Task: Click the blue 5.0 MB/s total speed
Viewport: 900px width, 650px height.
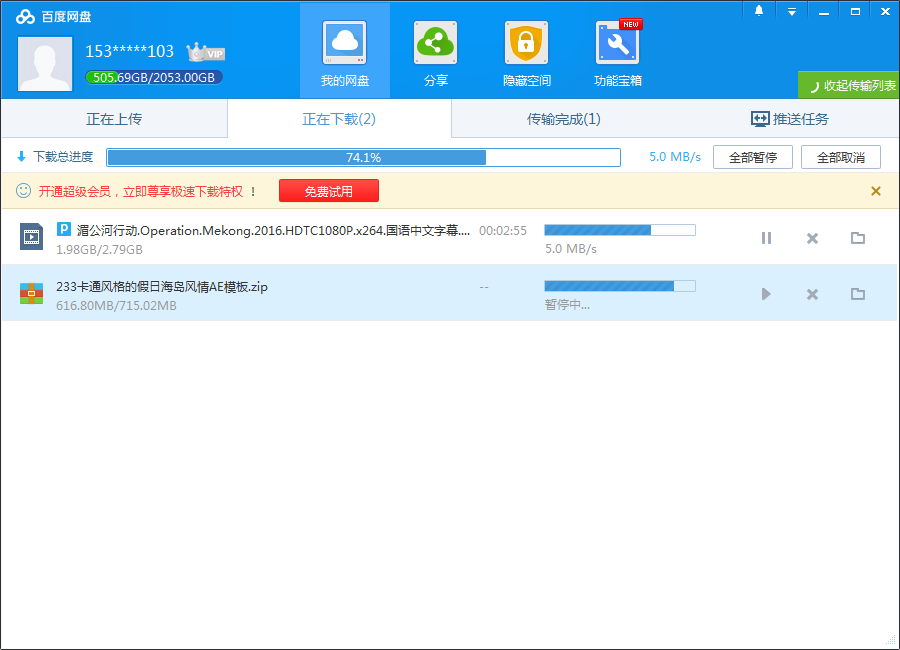Action: pyautogui.click(x=675, y=157)
